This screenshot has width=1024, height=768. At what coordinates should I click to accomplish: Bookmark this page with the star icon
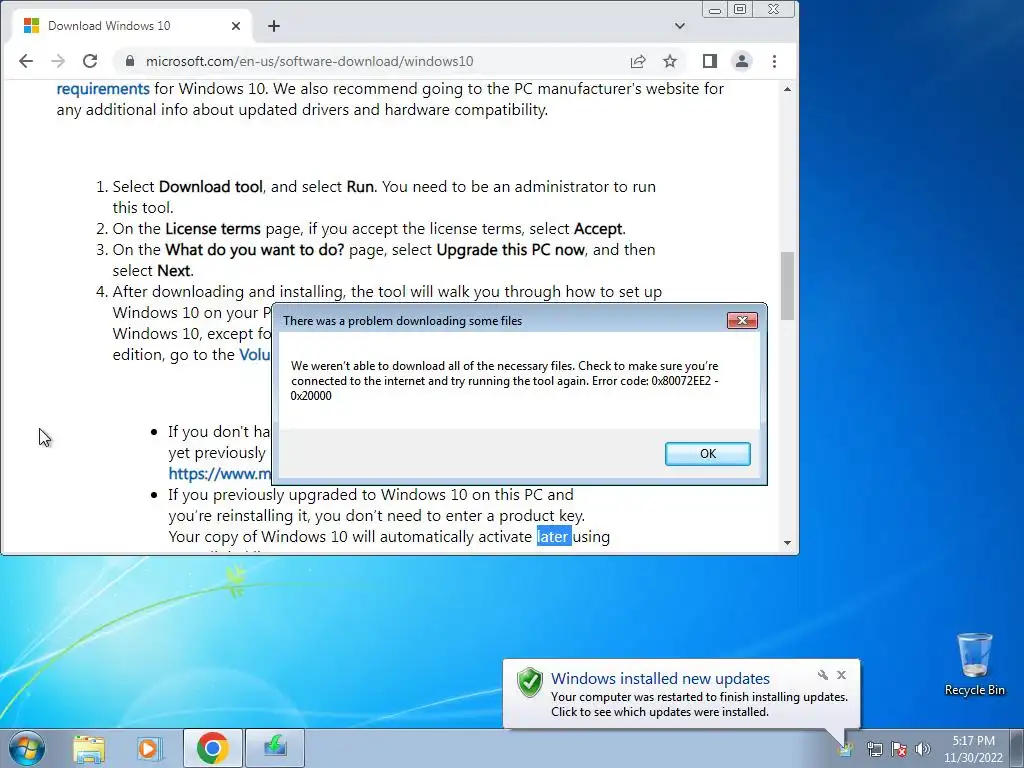[x=670, y=61]
